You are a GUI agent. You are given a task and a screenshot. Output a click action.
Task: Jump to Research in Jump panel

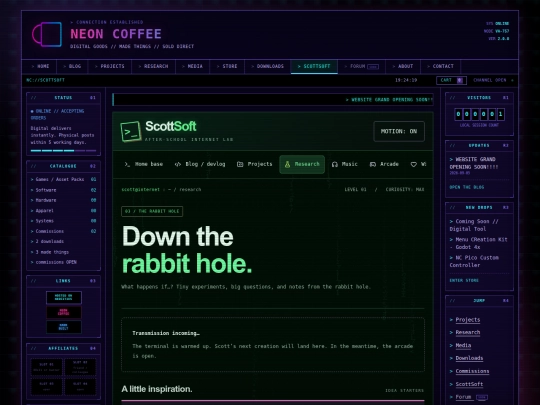[468, 332]
